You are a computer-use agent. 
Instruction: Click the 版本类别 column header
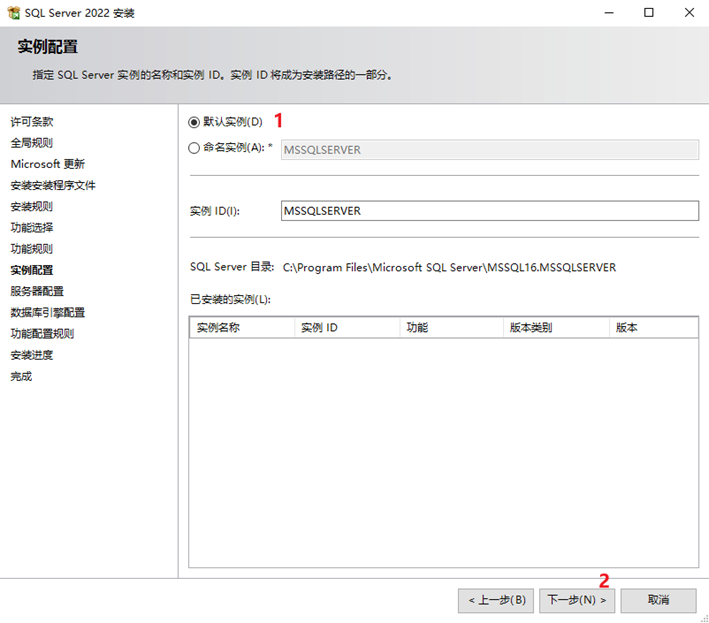(x=557, y=327)
